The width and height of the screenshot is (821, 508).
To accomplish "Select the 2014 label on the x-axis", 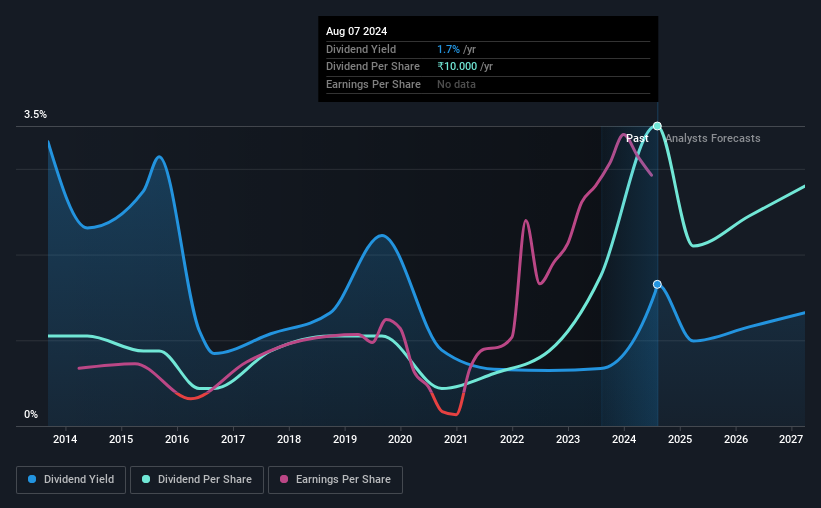I will pyautogui.click(x=65, y=439).
